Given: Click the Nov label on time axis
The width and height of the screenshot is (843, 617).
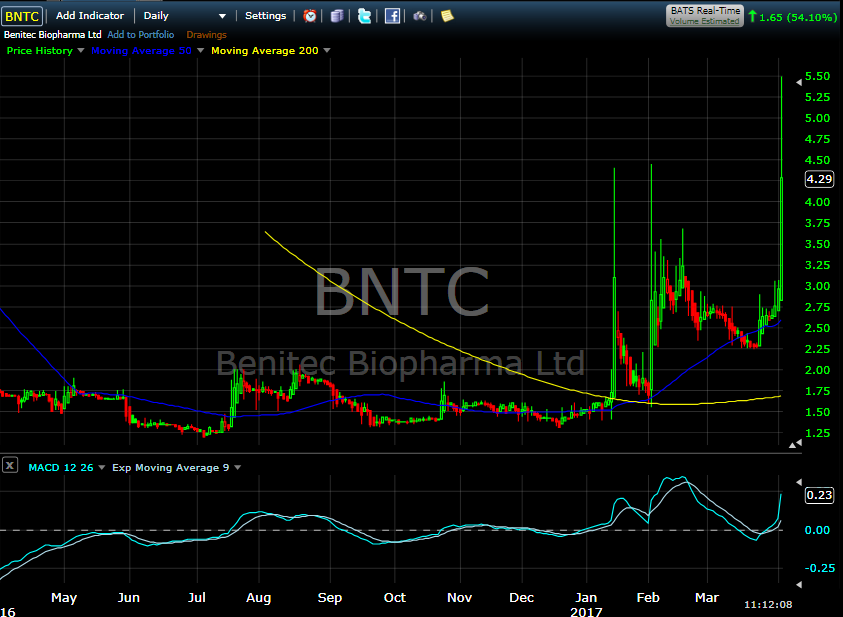Looking at the screenshot, I should click(460, 598).
